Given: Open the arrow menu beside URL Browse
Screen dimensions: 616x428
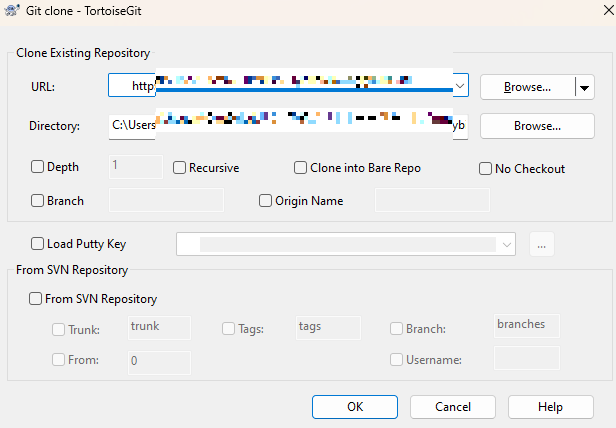Looking at the screenshot, I should coord(585,87).
